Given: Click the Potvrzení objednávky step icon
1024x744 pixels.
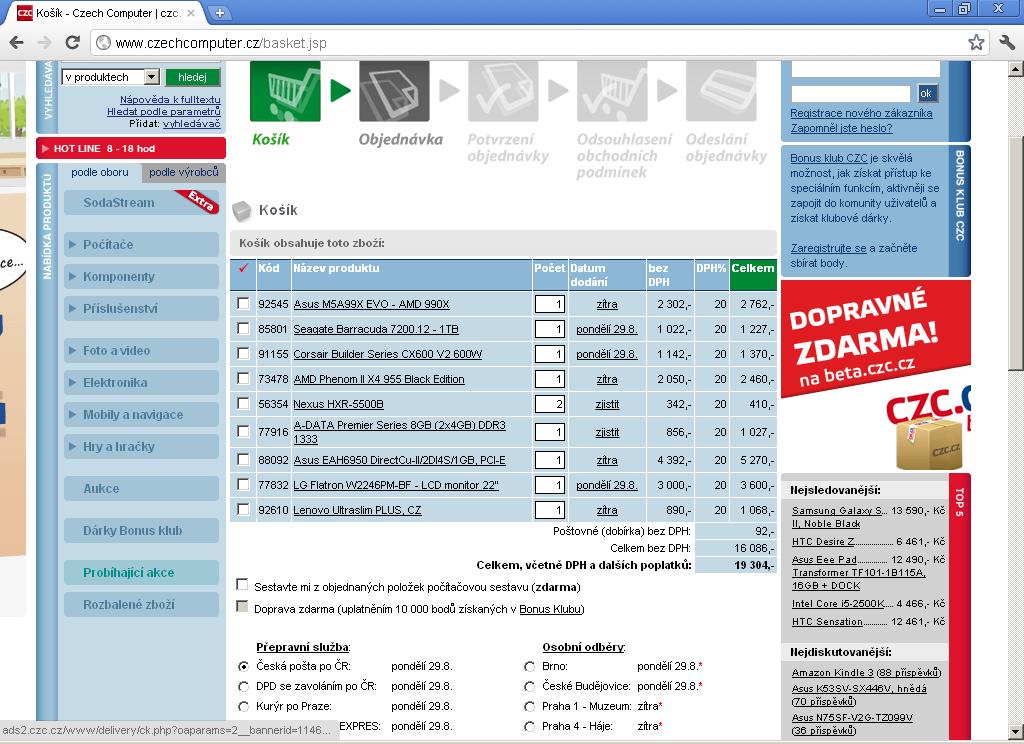Looking at the screenshot, I should [x=503, y=91].
